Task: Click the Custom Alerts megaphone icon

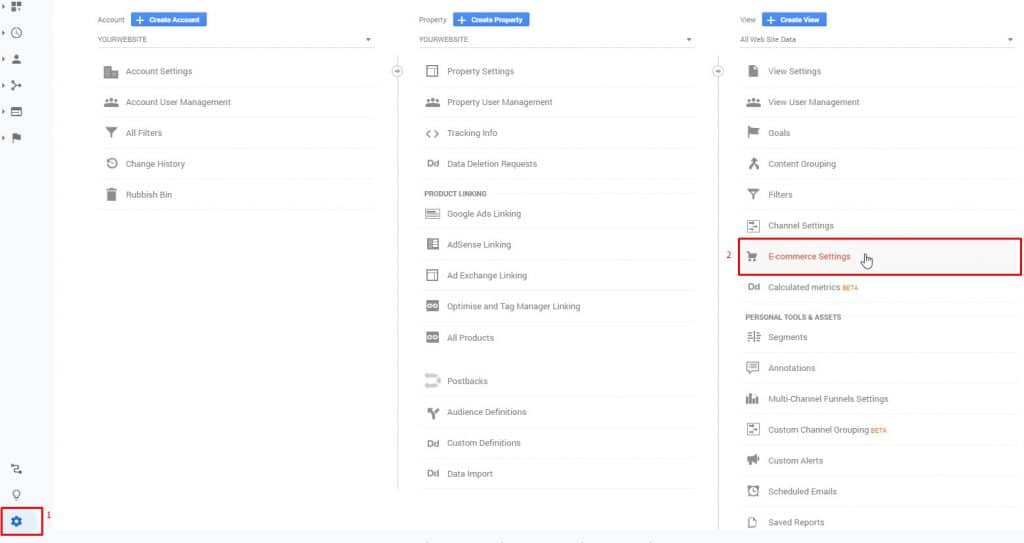Action: click(x=753, y=460)
